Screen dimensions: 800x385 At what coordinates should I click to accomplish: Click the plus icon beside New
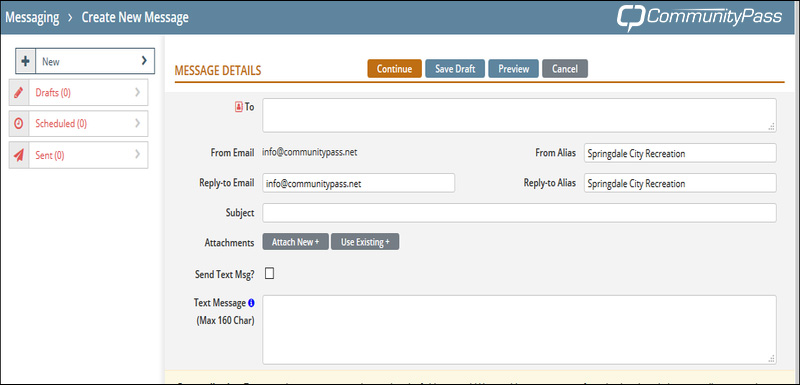[26, 61]
